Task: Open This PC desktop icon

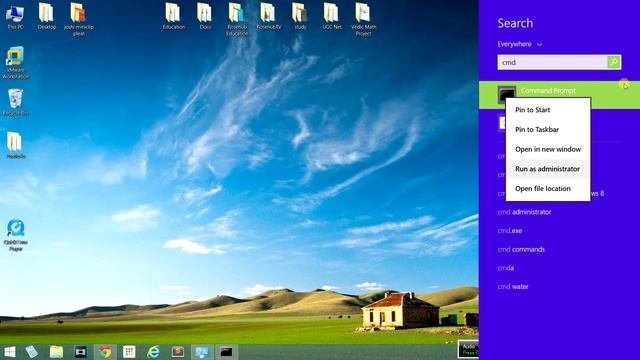Action: pos(15,17)
